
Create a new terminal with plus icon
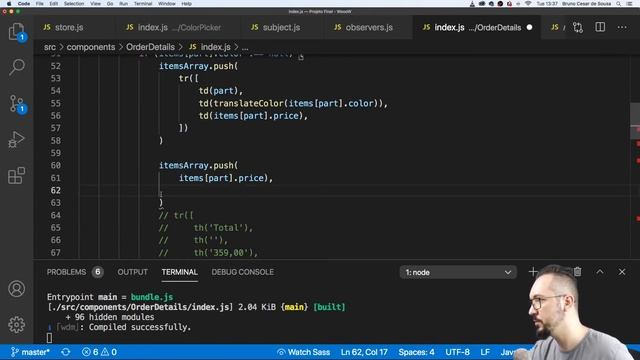pos(533,272)
